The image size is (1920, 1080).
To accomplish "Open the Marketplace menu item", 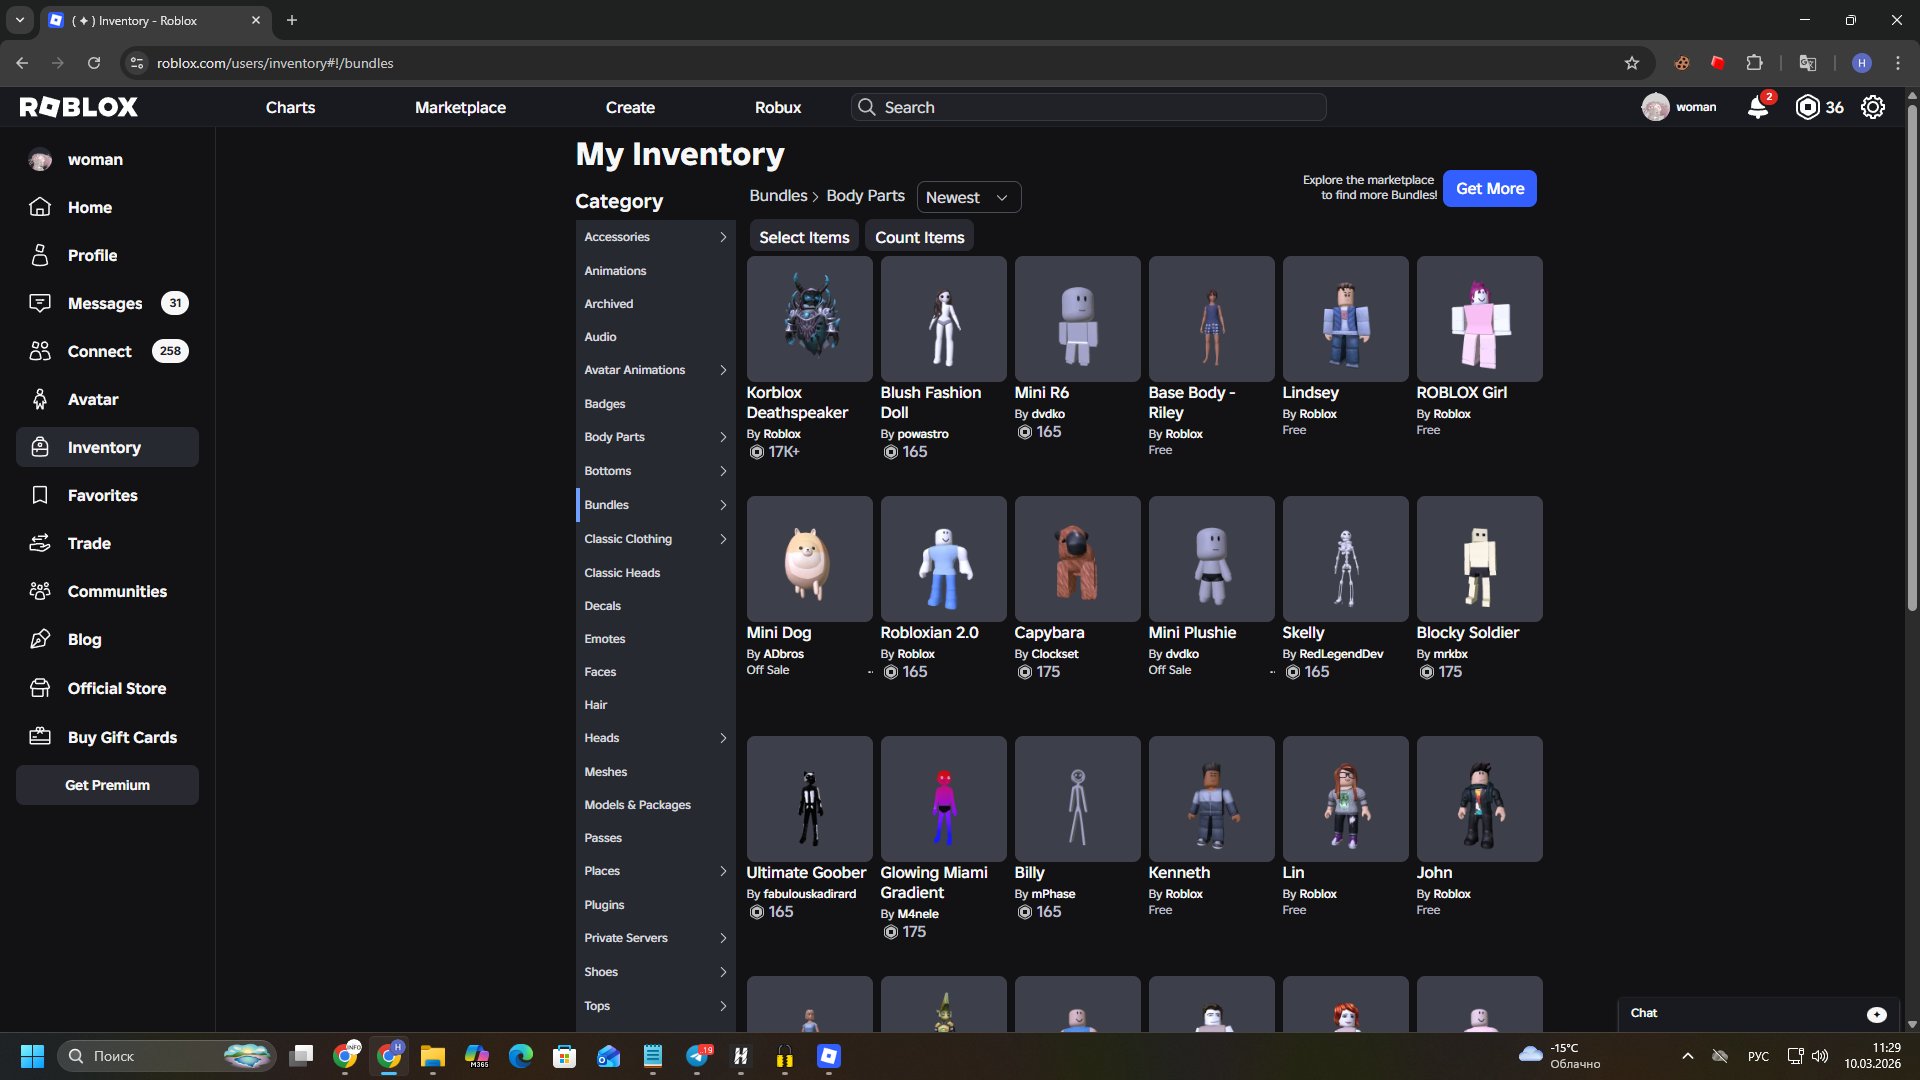I will (460, 107).
